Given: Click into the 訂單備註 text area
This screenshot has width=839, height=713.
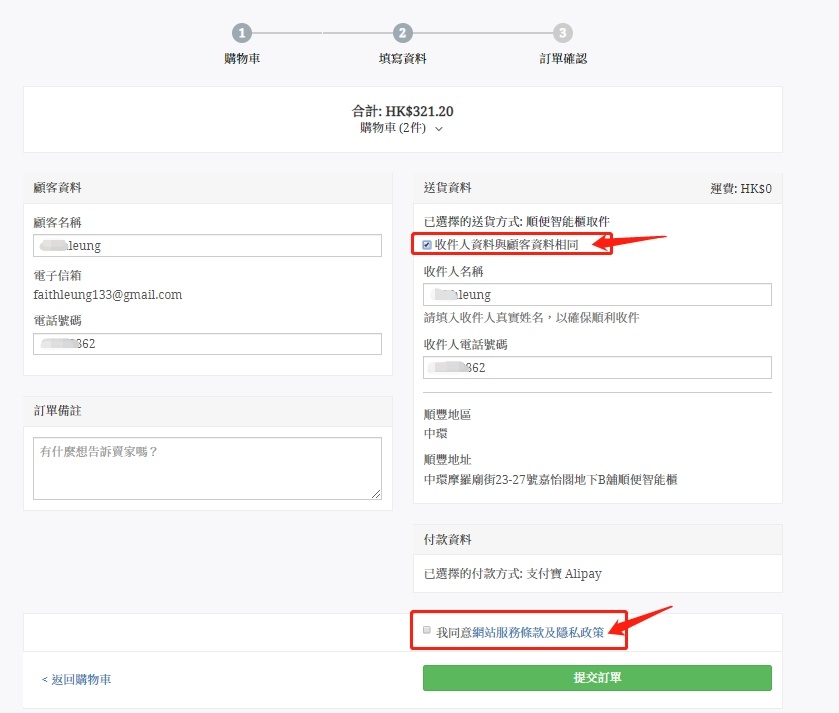Looking at the screenshot, I should coord(207,467).
